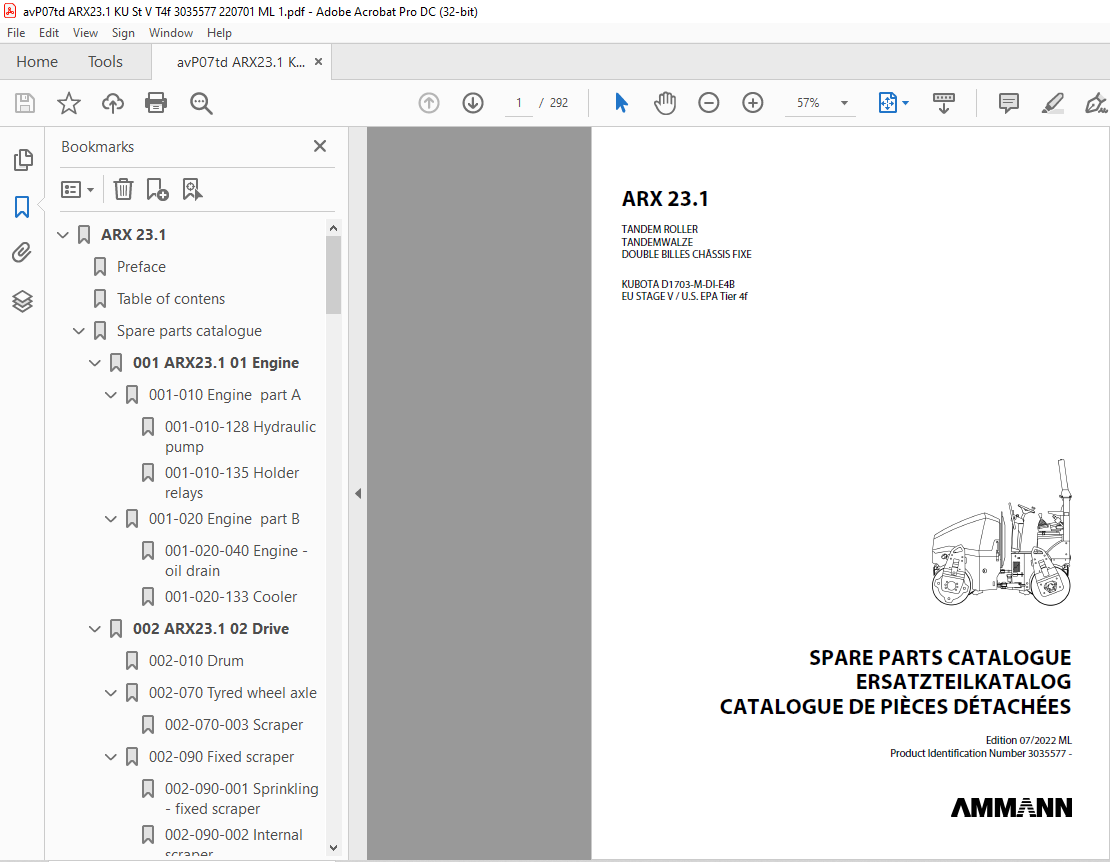Go to next page arrow
This screenshot has width=1110, height=862.
(473, 103)
